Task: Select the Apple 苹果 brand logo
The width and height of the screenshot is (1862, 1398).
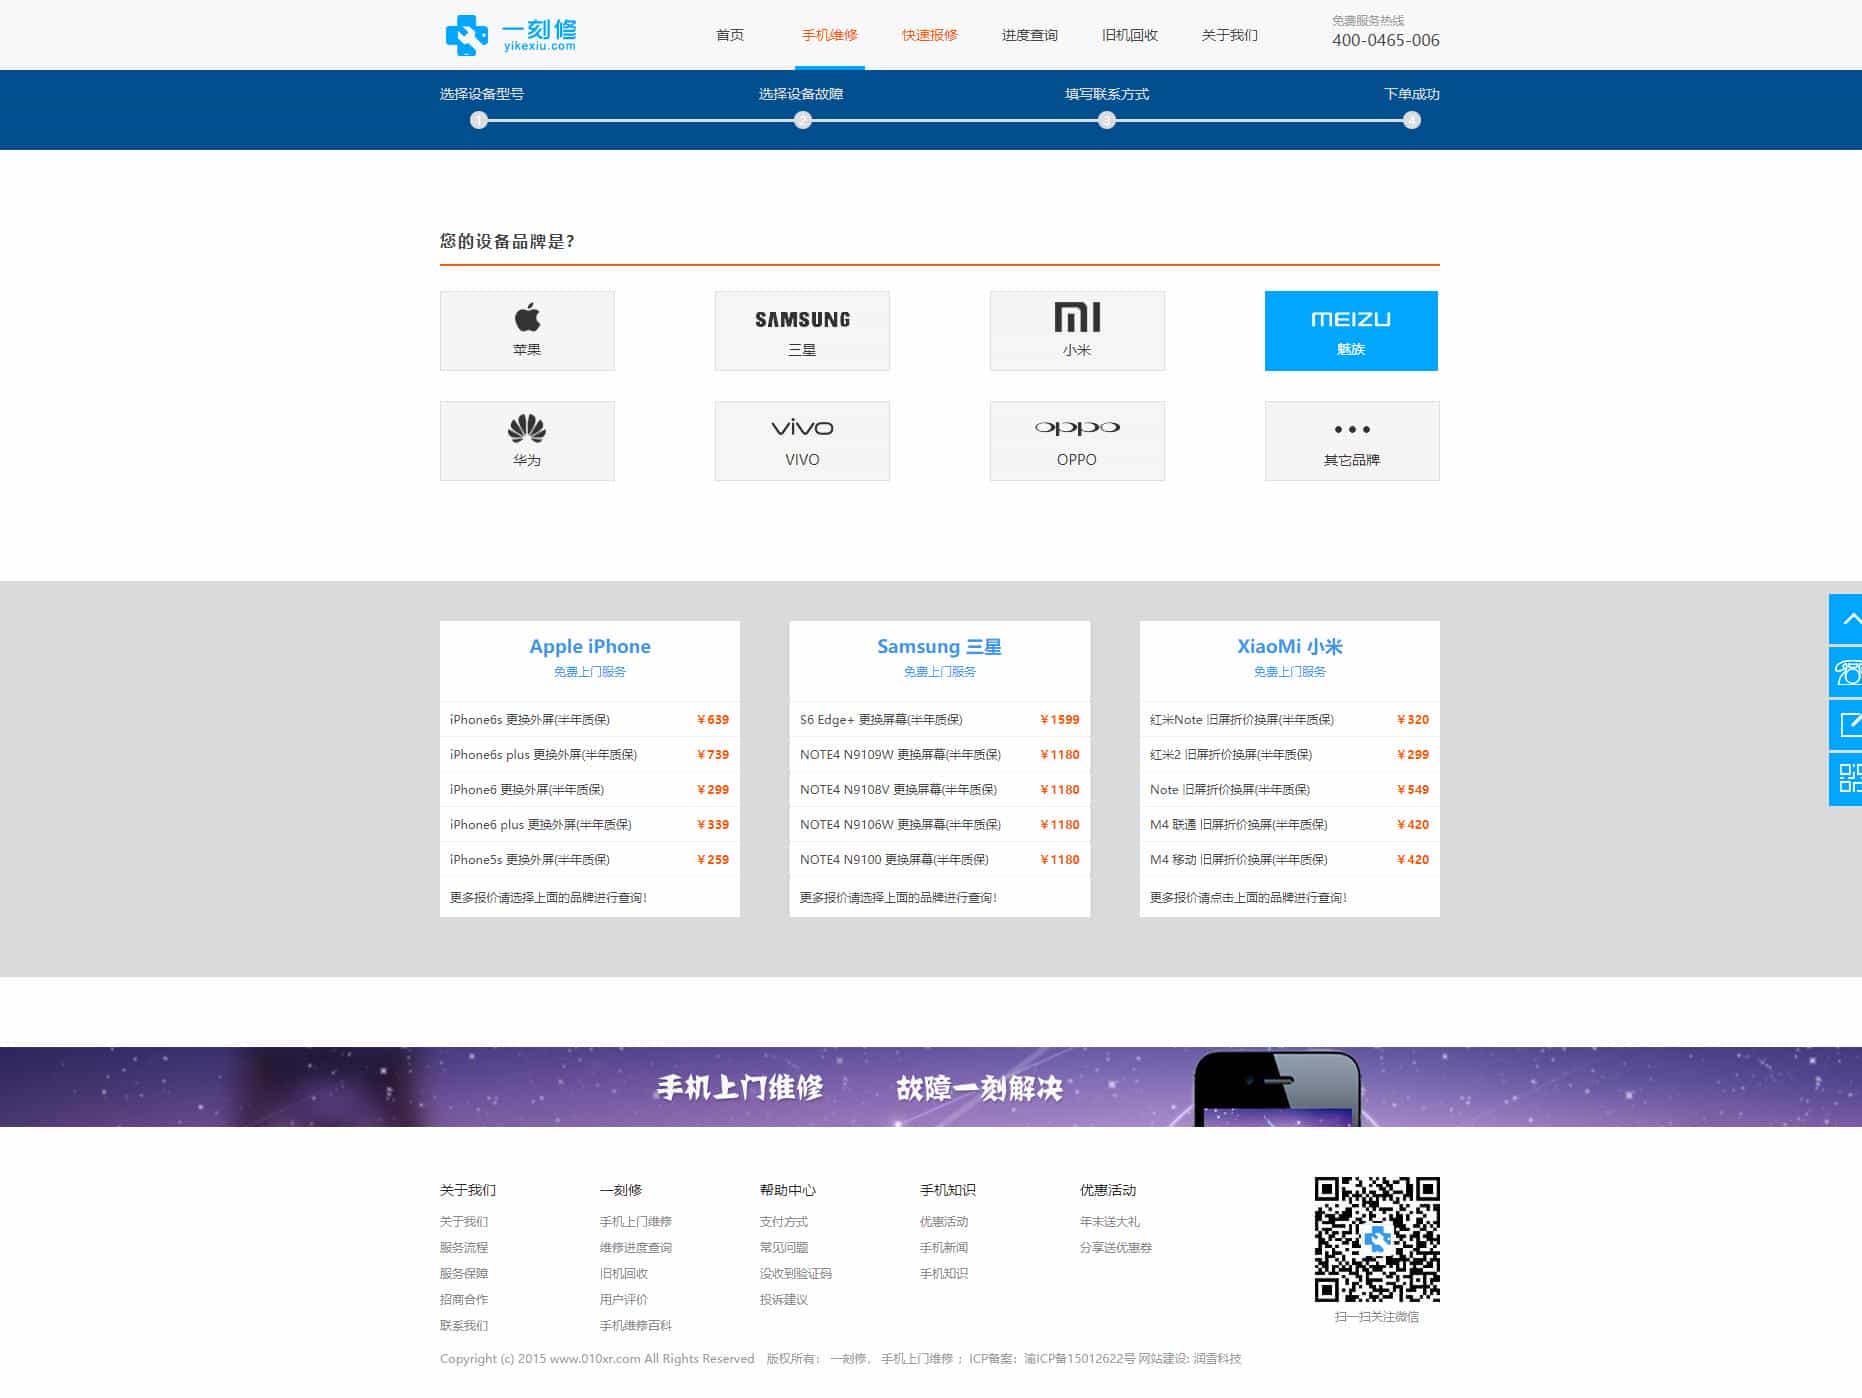Action: point(527,330)
